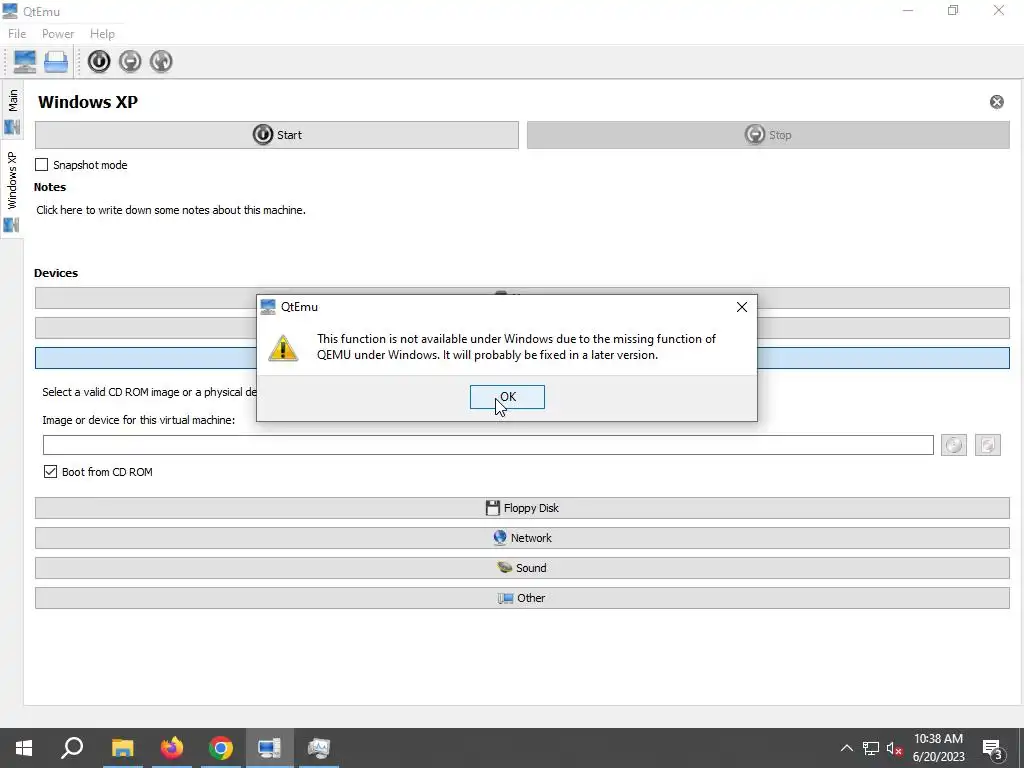Click the Notes heading label
Screen dimensions: 1024x768
click(50, 187)
